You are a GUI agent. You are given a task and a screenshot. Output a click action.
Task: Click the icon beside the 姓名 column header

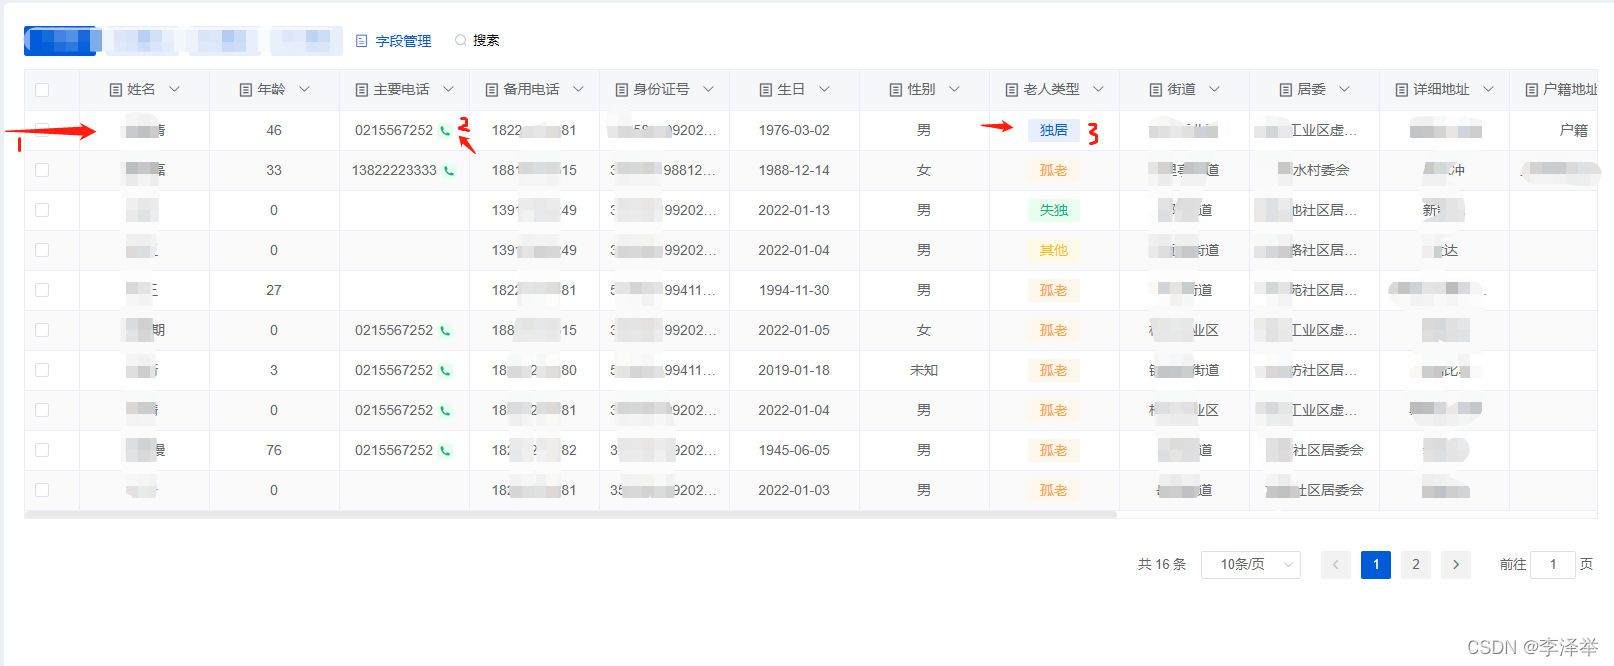[115, 90]
